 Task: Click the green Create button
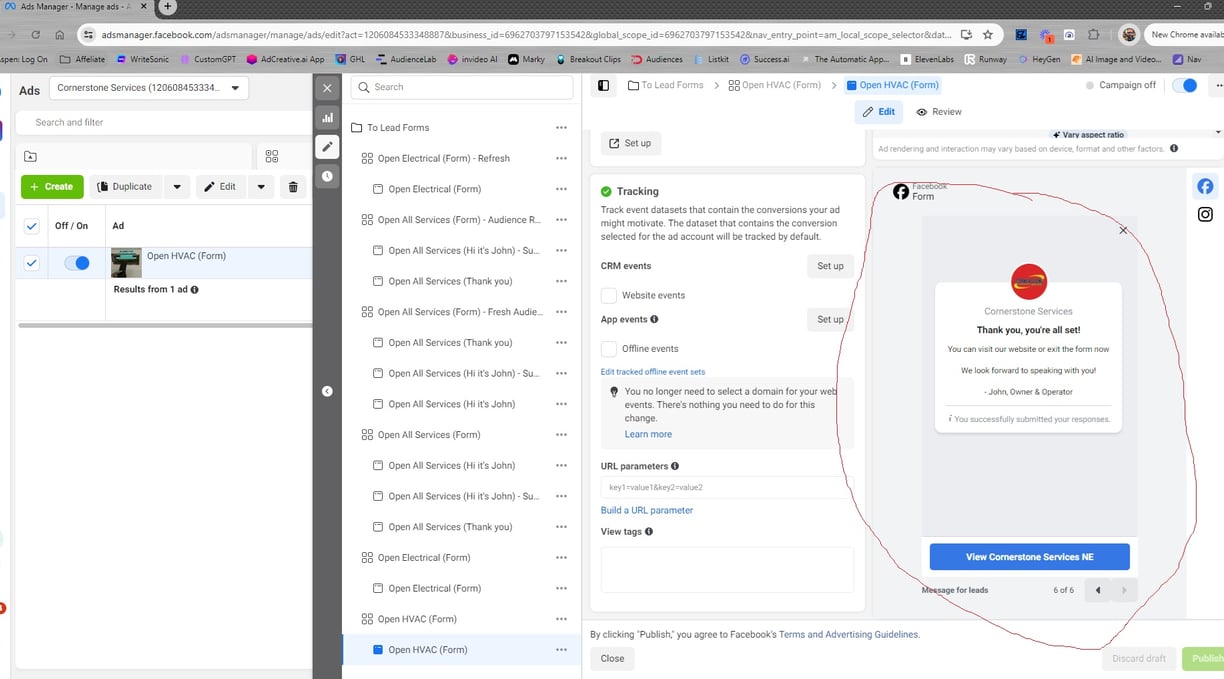point(52,186)
